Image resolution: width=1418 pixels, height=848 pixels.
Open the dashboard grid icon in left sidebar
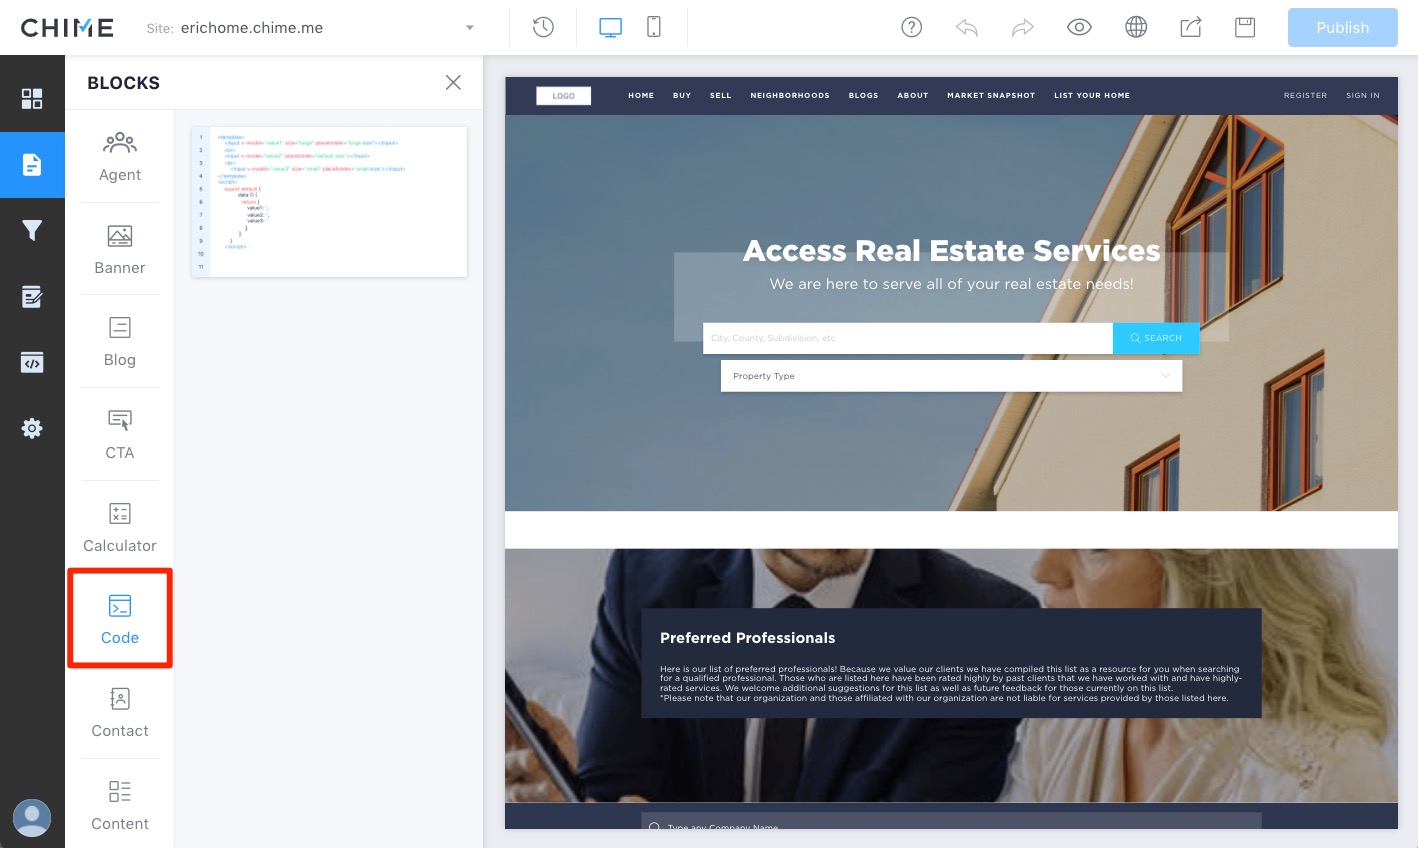32,98
